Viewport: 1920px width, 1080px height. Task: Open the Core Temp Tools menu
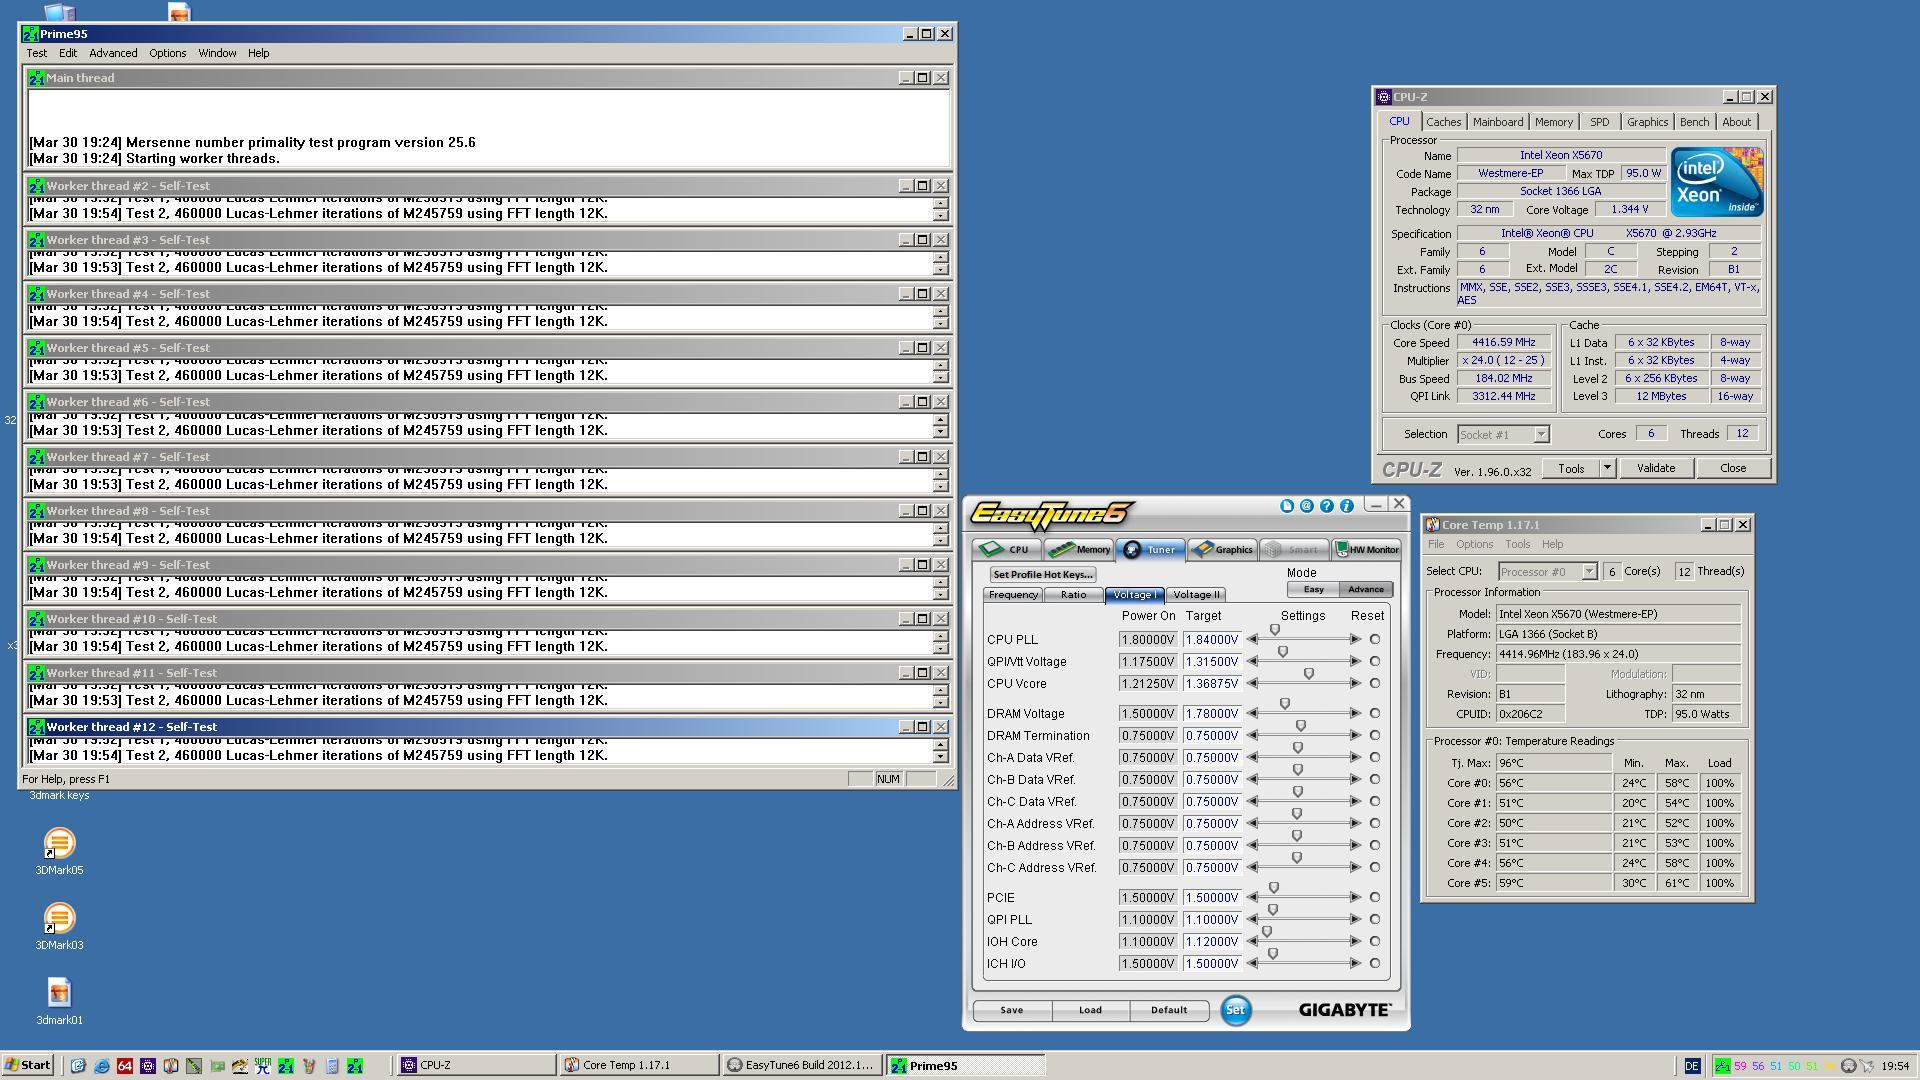point(1517,545)
